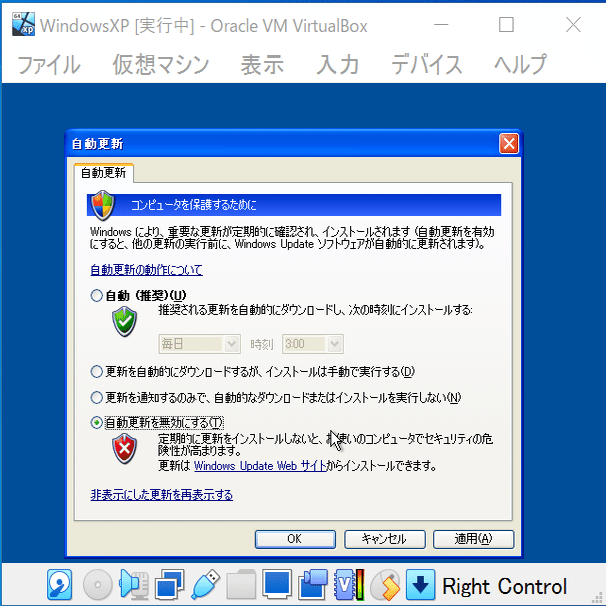Minimize the VirtualBox window
606x606 pixels.
441,25
